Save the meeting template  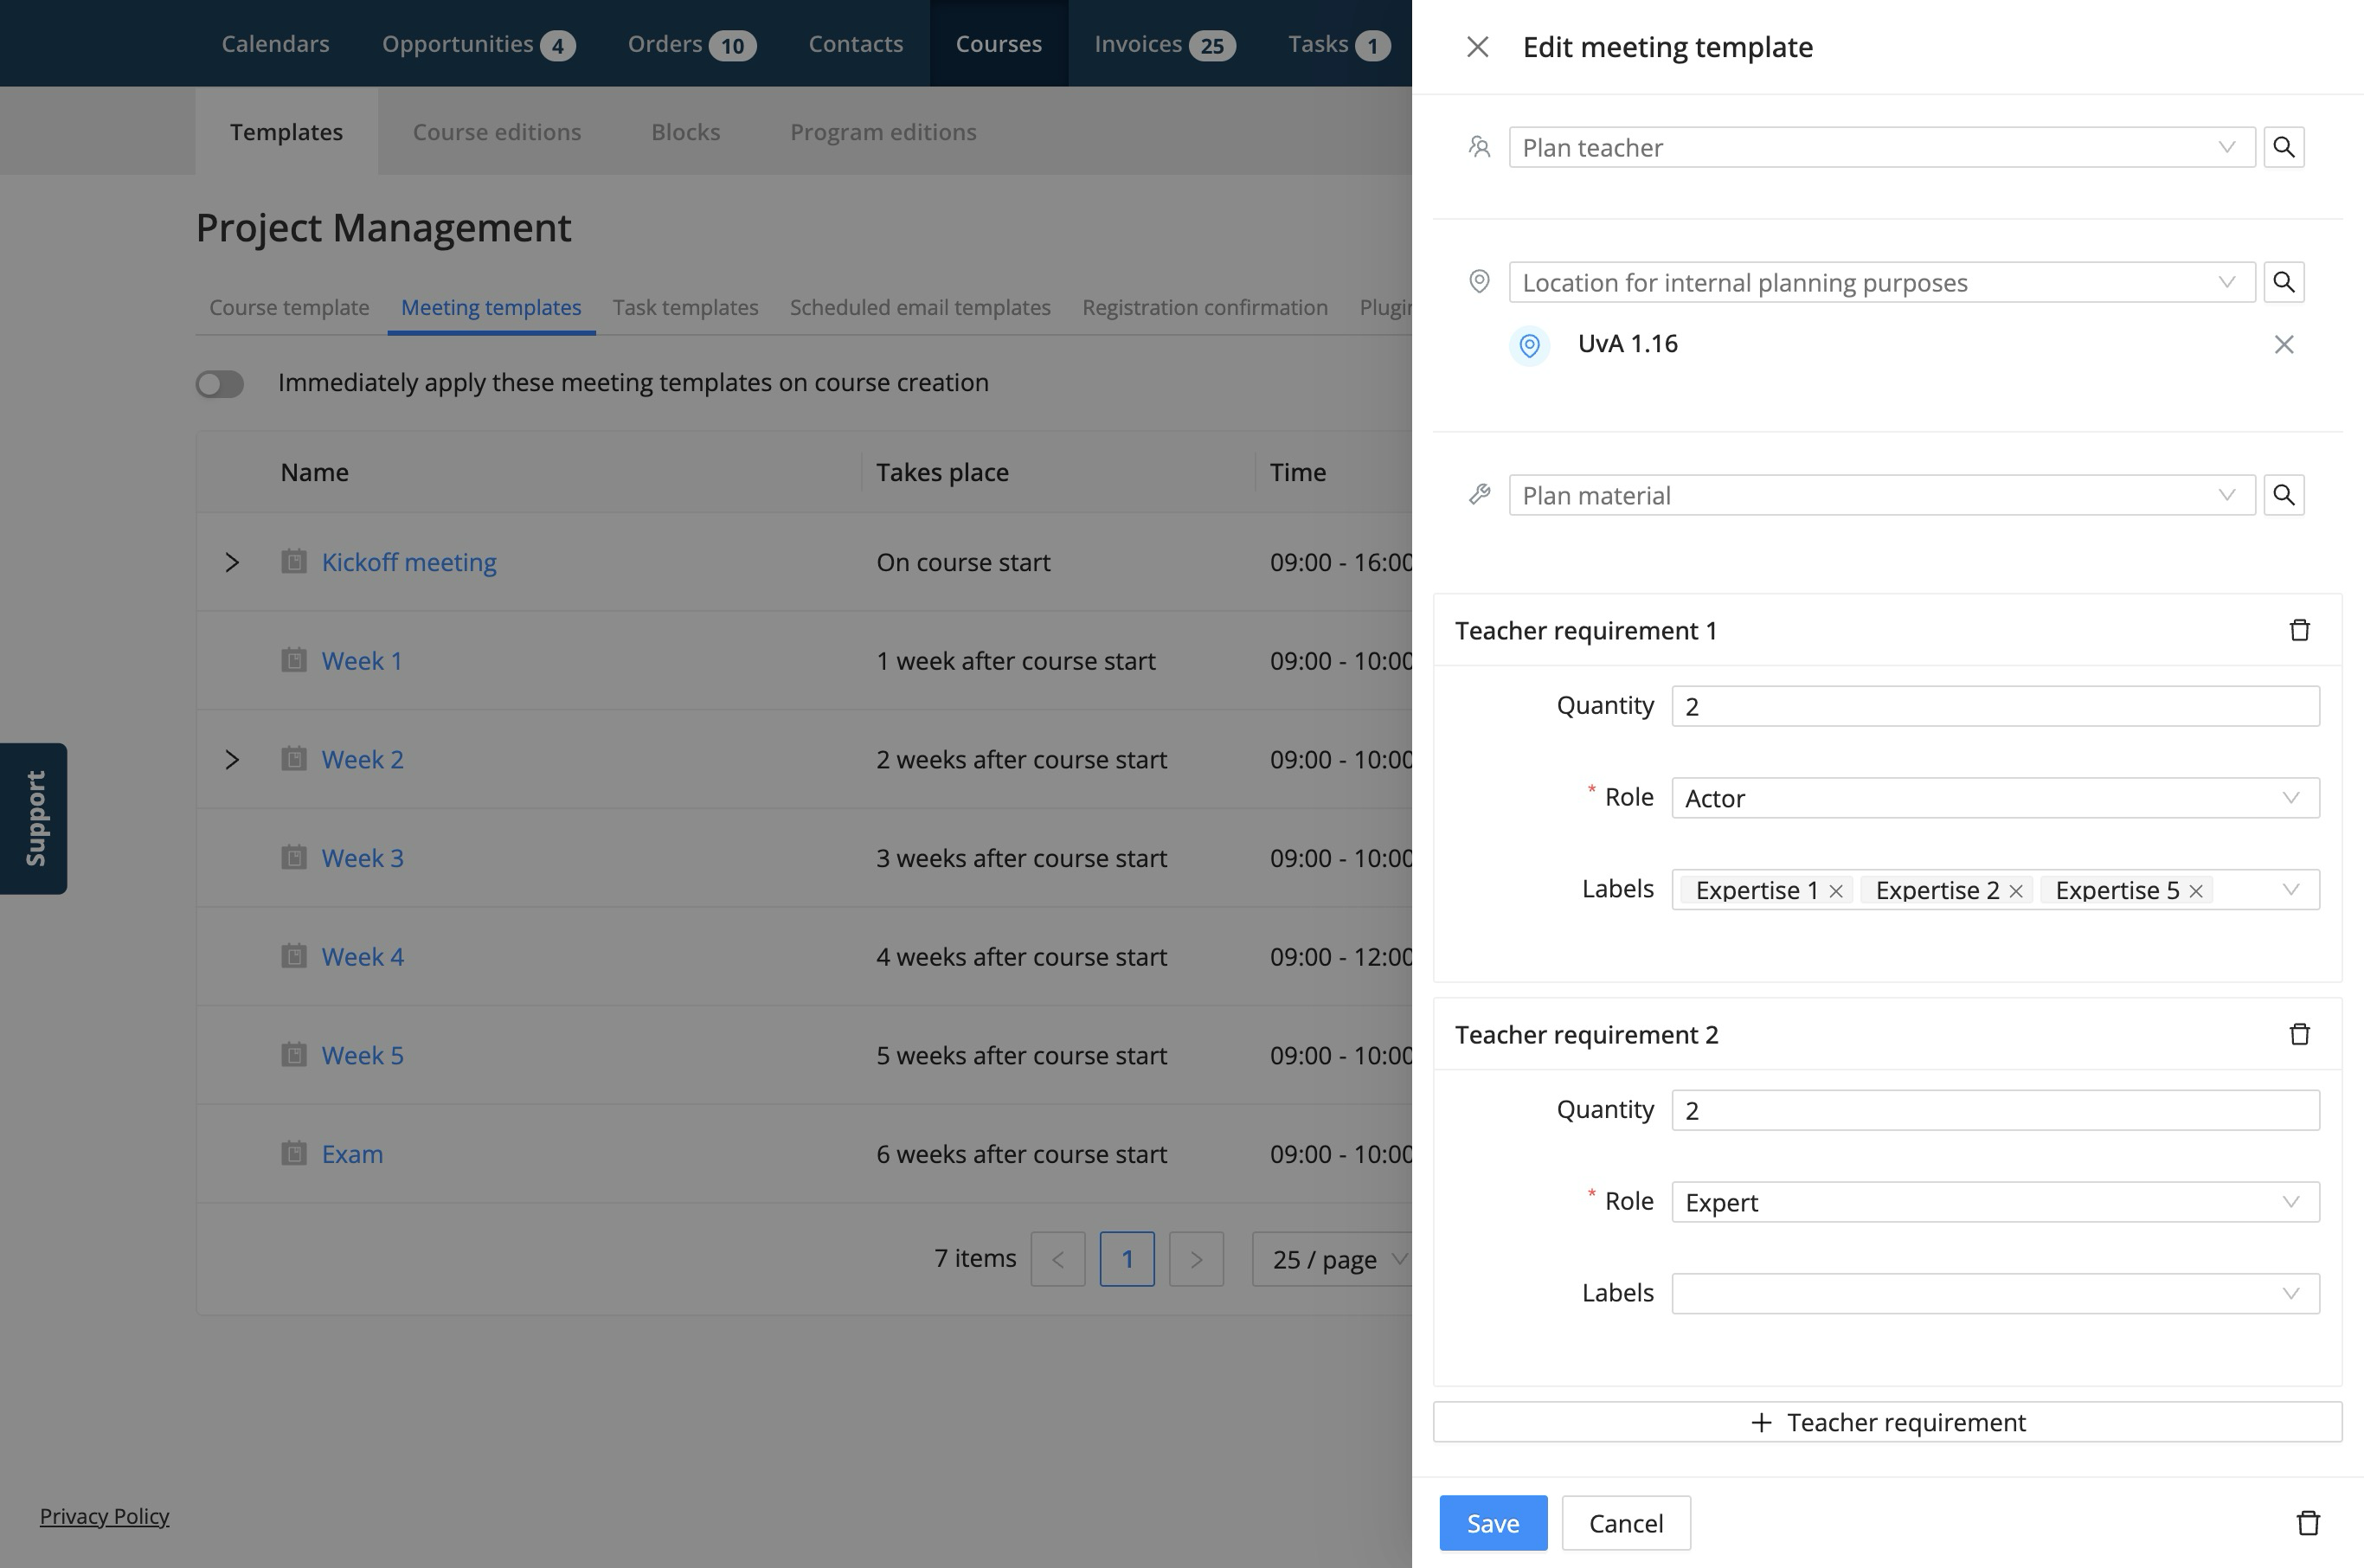point(1493,1523)
